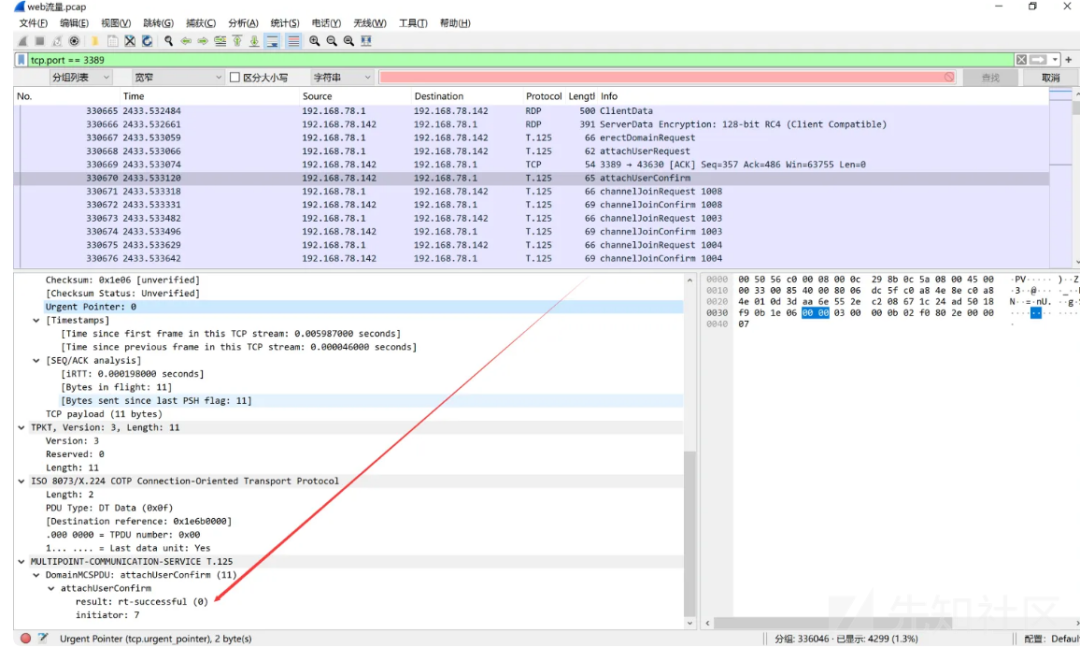
Task: Collapse the [SEQ/ACK analysis] node
Action: click(x=37, y=360)
